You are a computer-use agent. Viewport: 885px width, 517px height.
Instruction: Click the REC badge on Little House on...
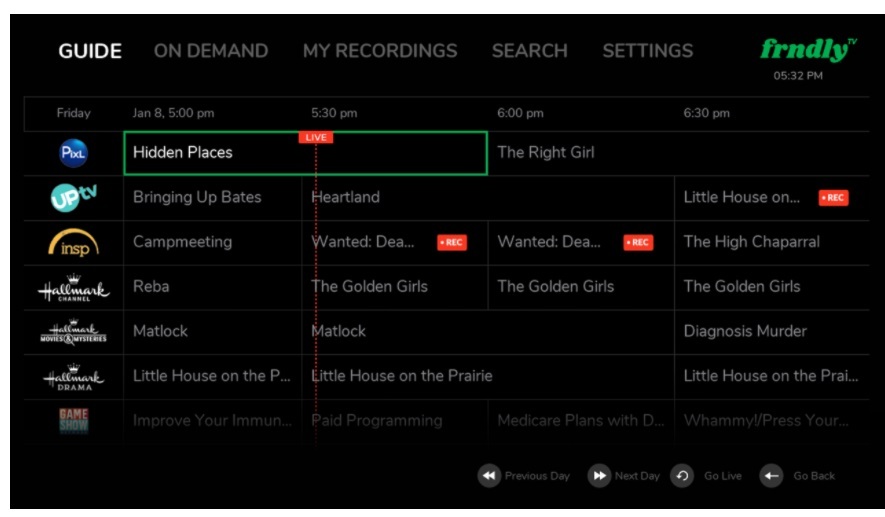pyautogui.click(x=833, y=198)
